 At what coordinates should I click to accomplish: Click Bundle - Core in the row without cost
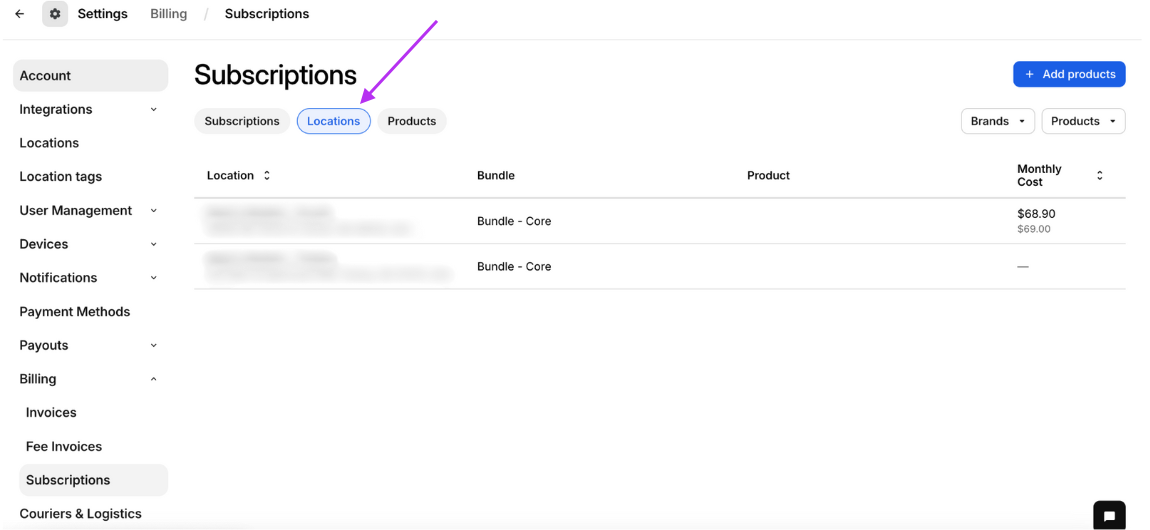(514, 266)
